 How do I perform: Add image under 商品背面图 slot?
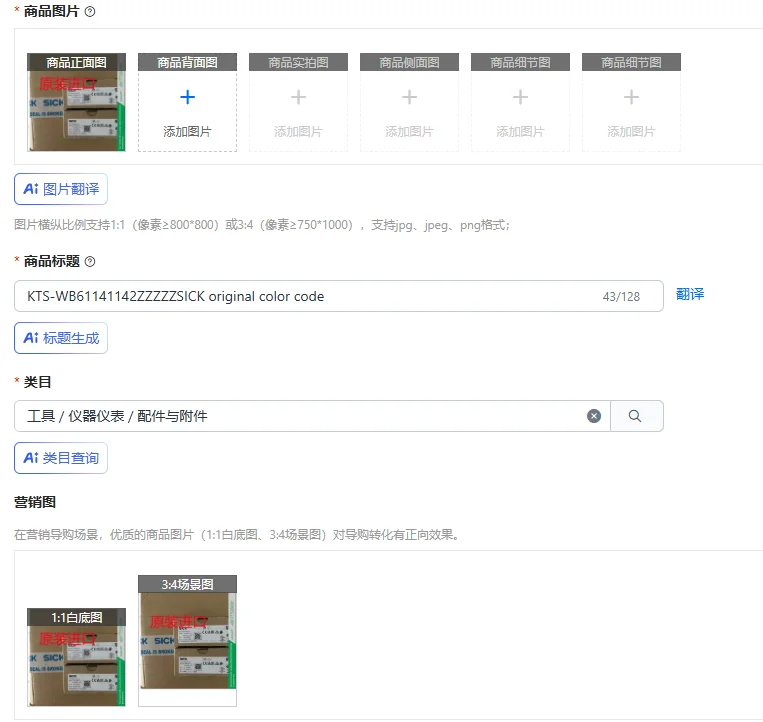[187, 111]
